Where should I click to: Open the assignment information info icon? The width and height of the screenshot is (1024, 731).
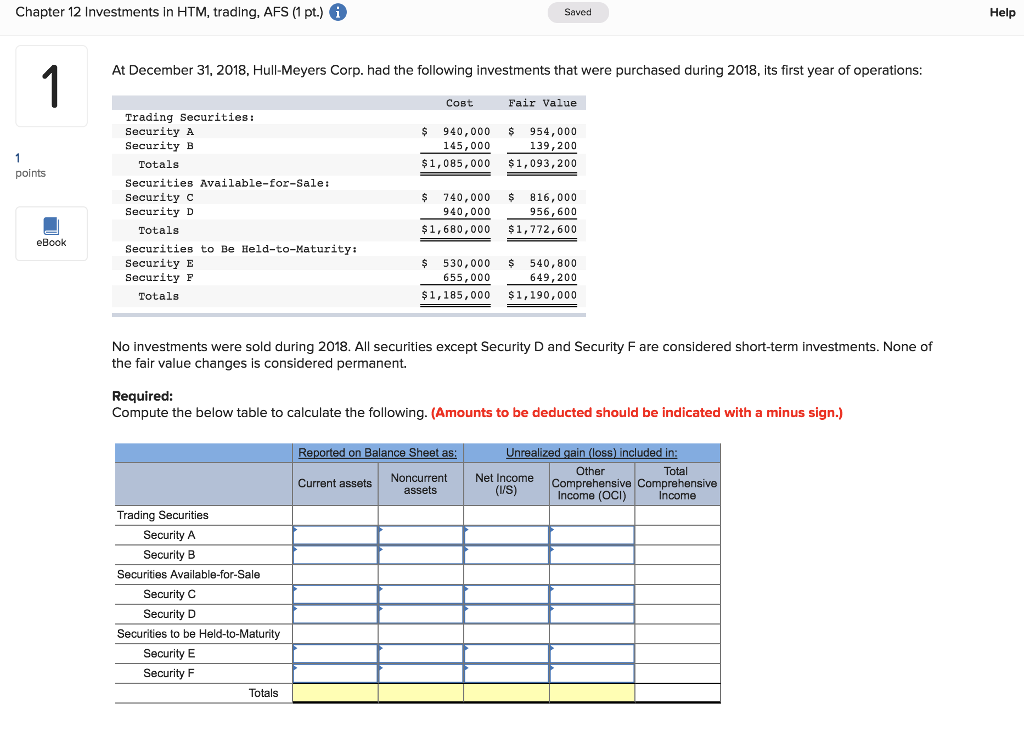point(337,12)
